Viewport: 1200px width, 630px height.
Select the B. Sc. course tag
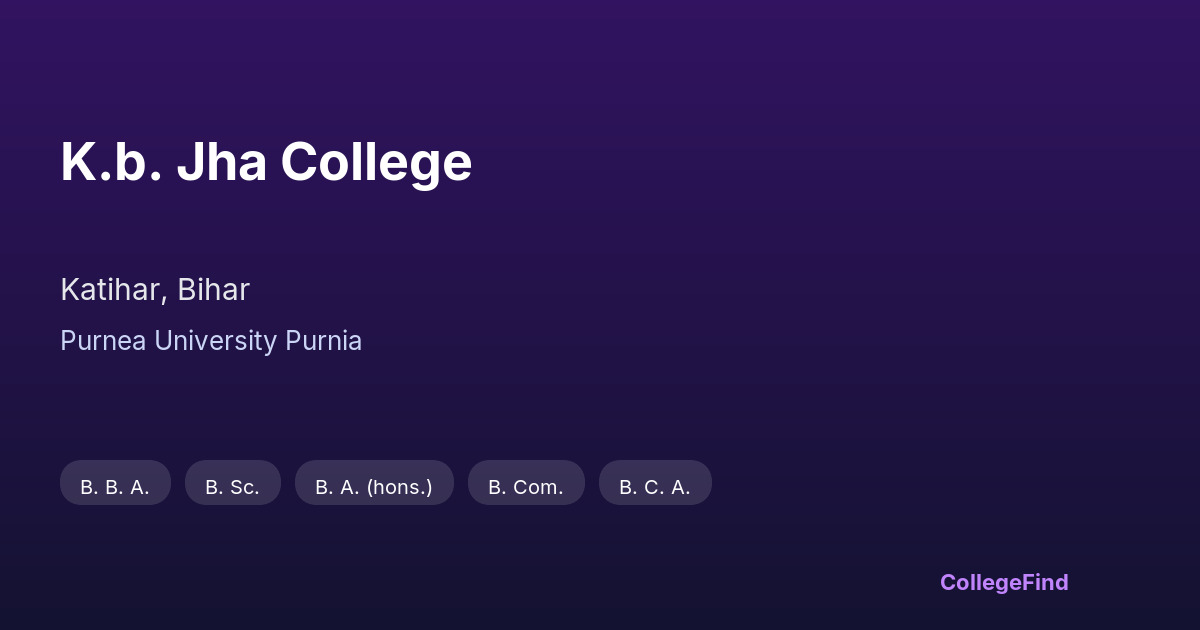click(232, 483)
